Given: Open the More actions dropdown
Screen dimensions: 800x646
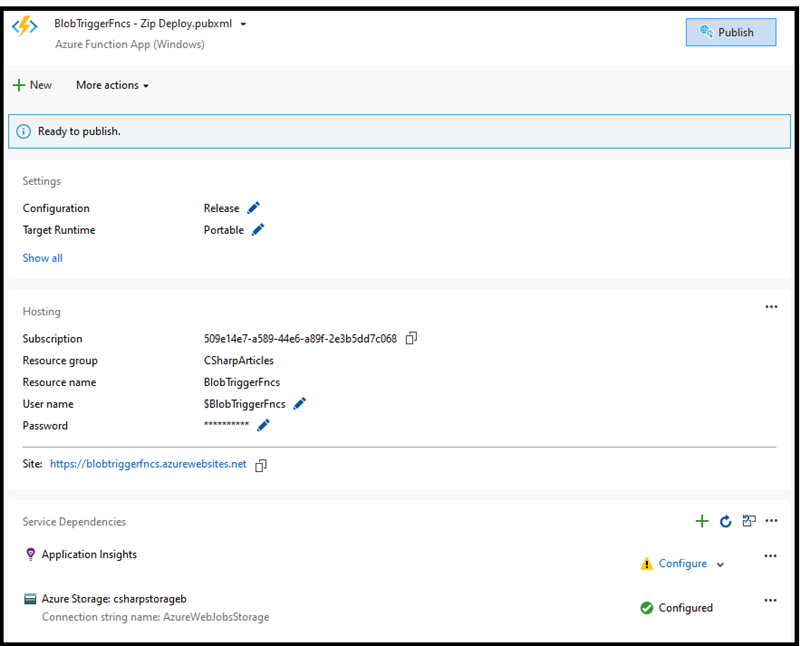Looking at the screenshot, I should pos(112,85).
